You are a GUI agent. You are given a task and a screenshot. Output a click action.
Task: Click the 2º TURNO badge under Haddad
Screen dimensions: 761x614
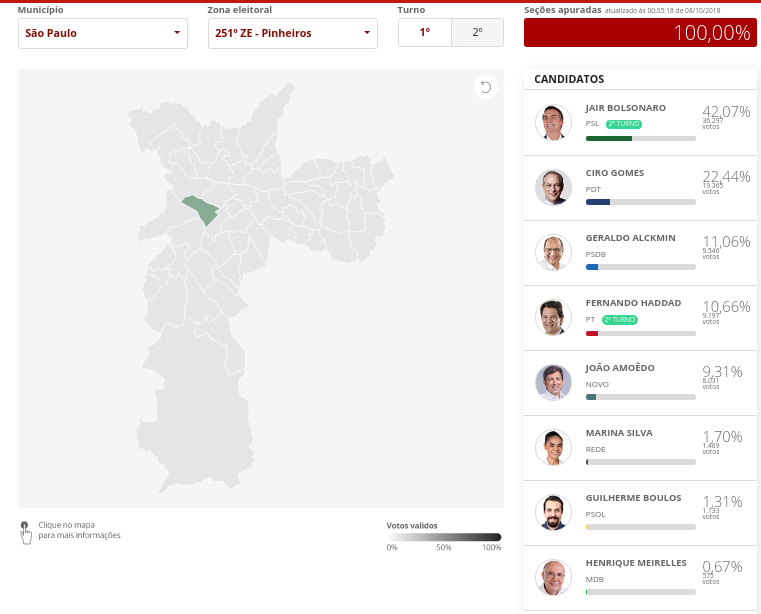pos(620,319)
